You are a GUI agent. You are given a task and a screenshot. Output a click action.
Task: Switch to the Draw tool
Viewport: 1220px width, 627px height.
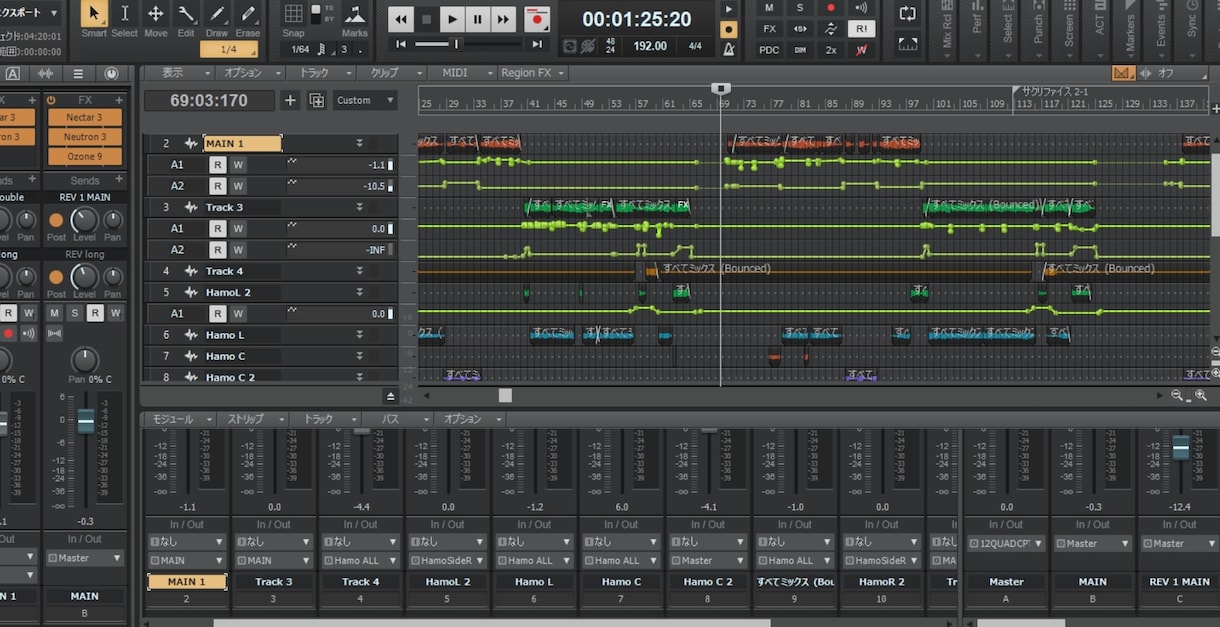[x=217, y=14]
